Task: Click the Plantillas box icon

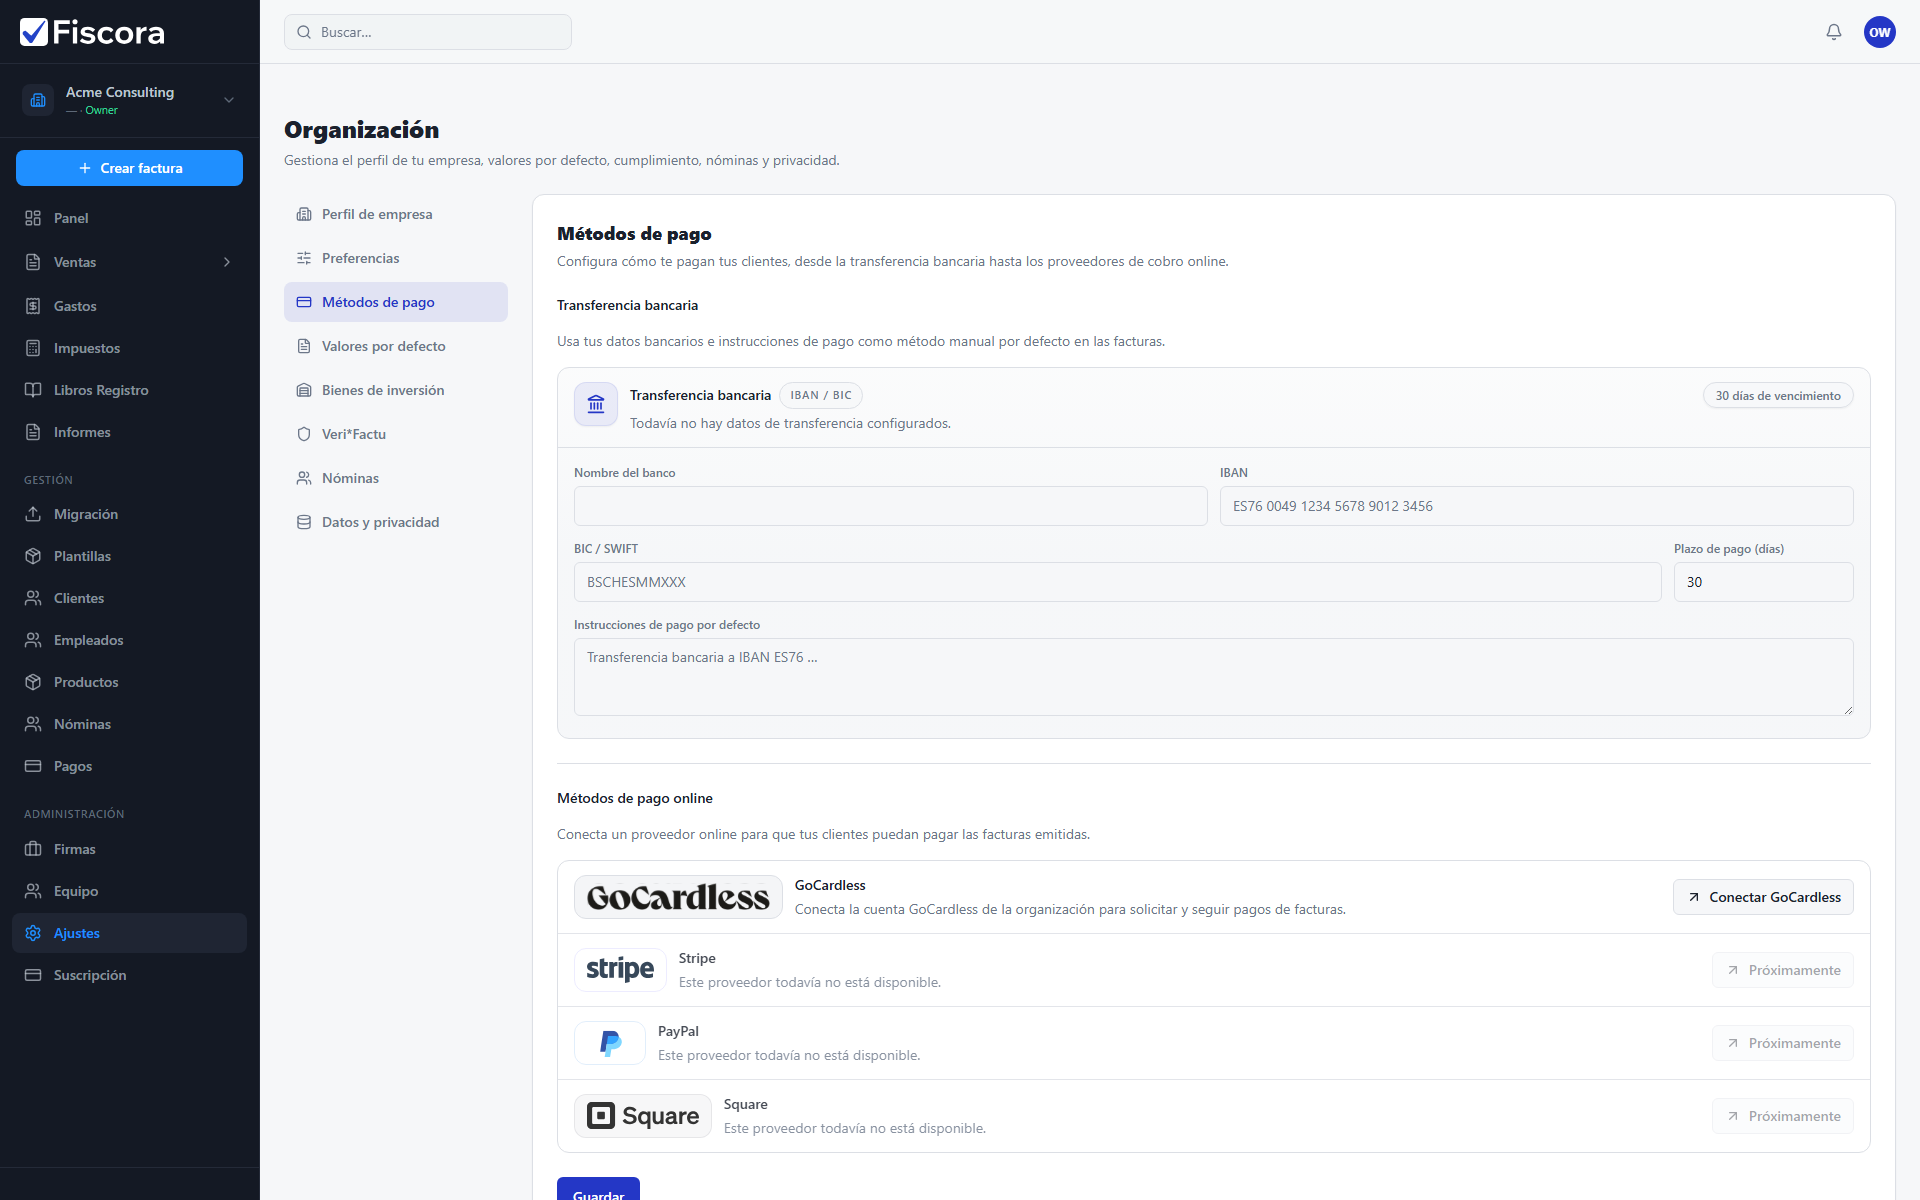Action: [33, 556]
